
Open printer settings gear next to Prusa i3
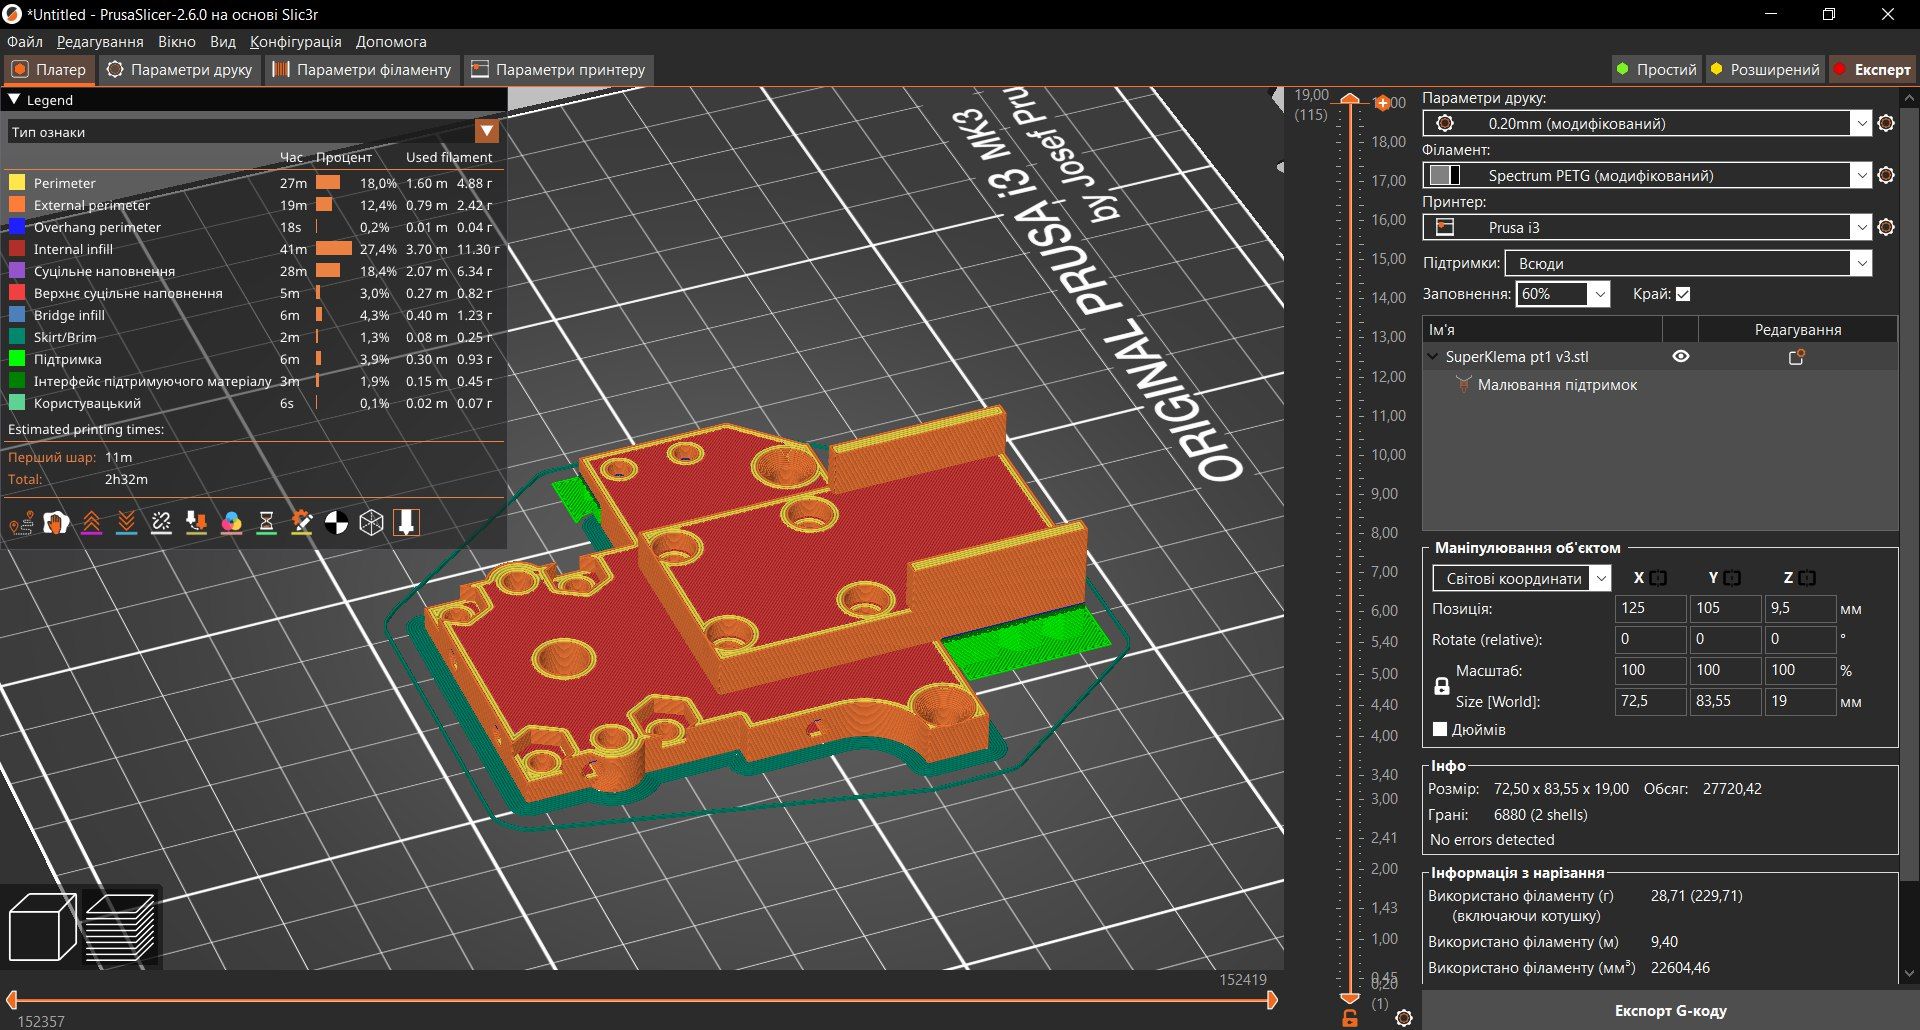tap(1886, 227)
